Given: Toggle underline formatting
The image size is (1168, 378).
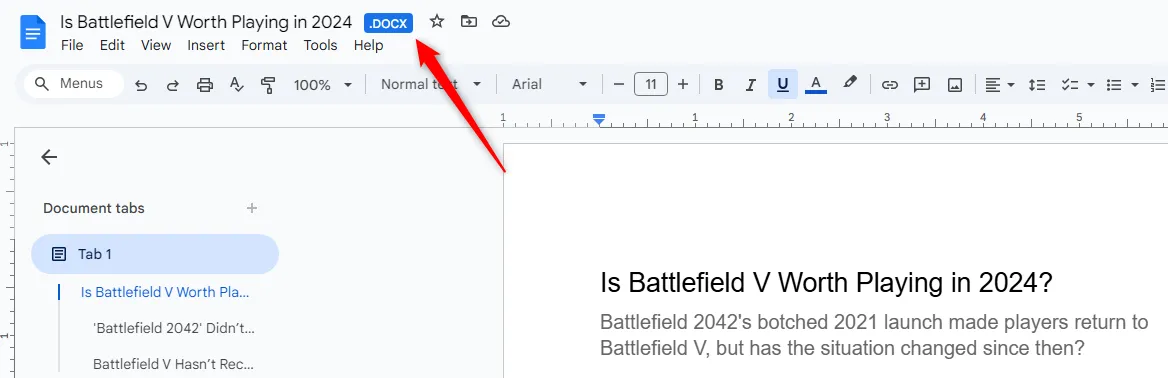Looking at the screenshot, I should tap(783, 84).
